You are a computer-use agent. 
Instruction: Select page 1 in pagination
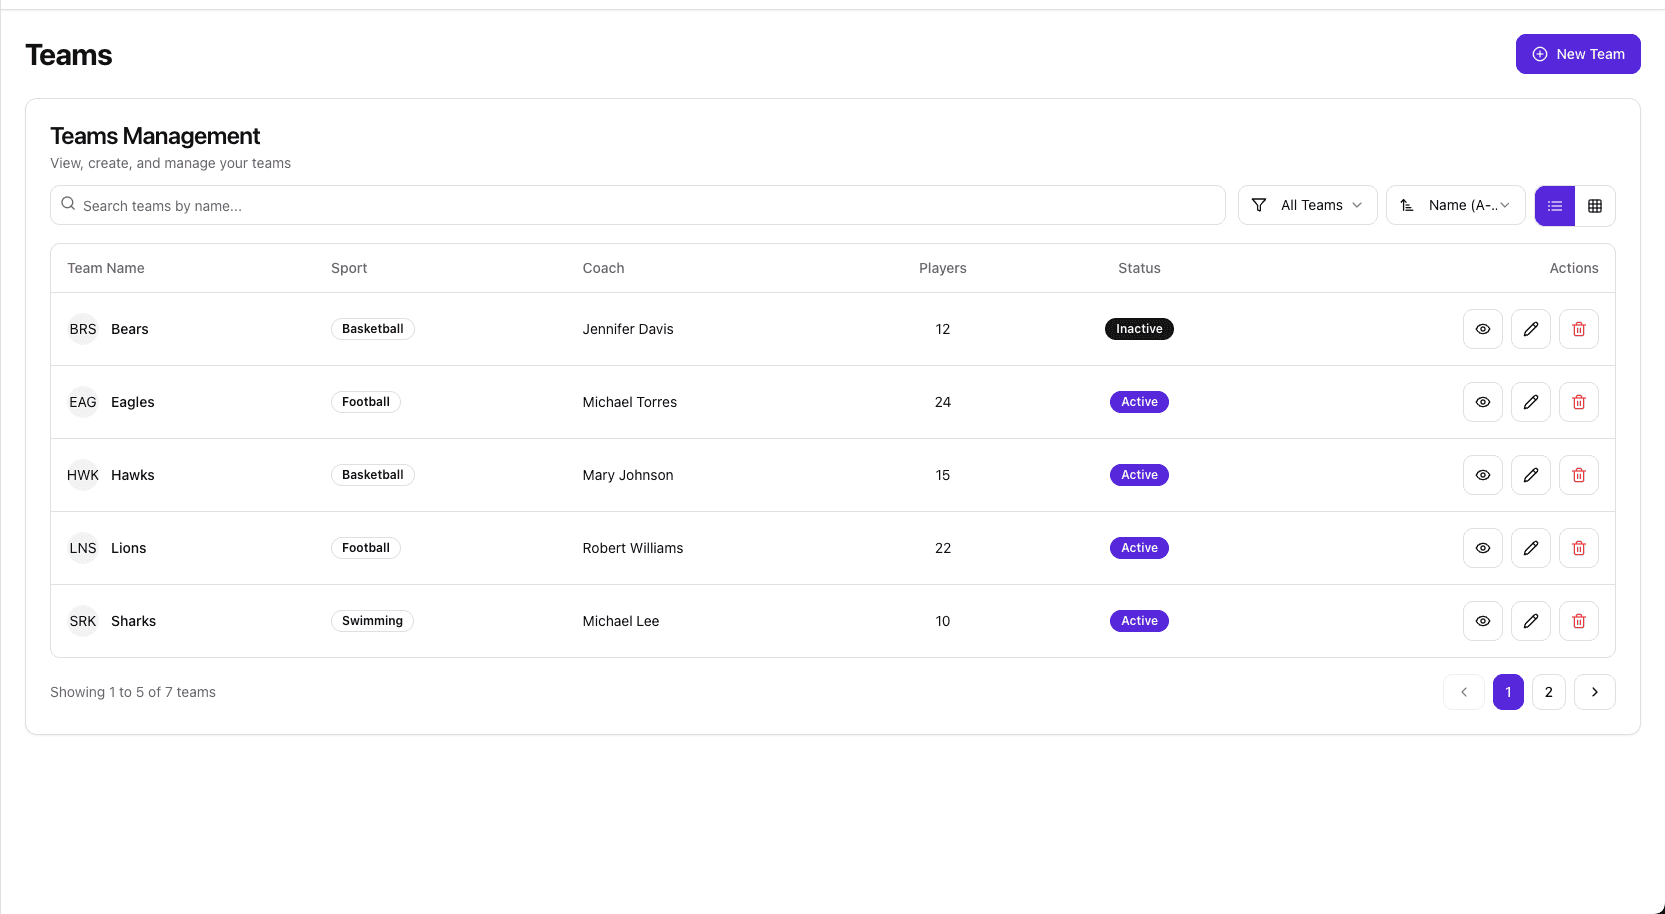(x=1508, y=692)
